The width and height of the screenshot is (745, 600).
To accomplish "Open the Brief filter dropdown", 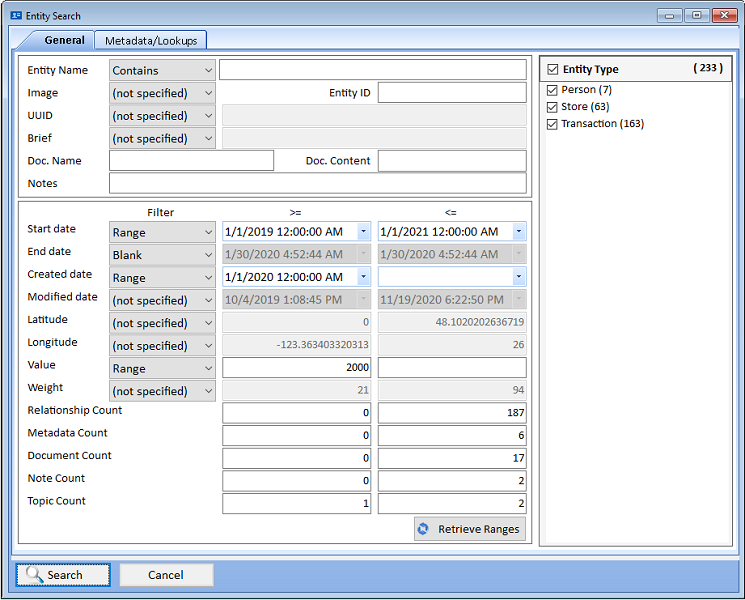I will [162, 139].
